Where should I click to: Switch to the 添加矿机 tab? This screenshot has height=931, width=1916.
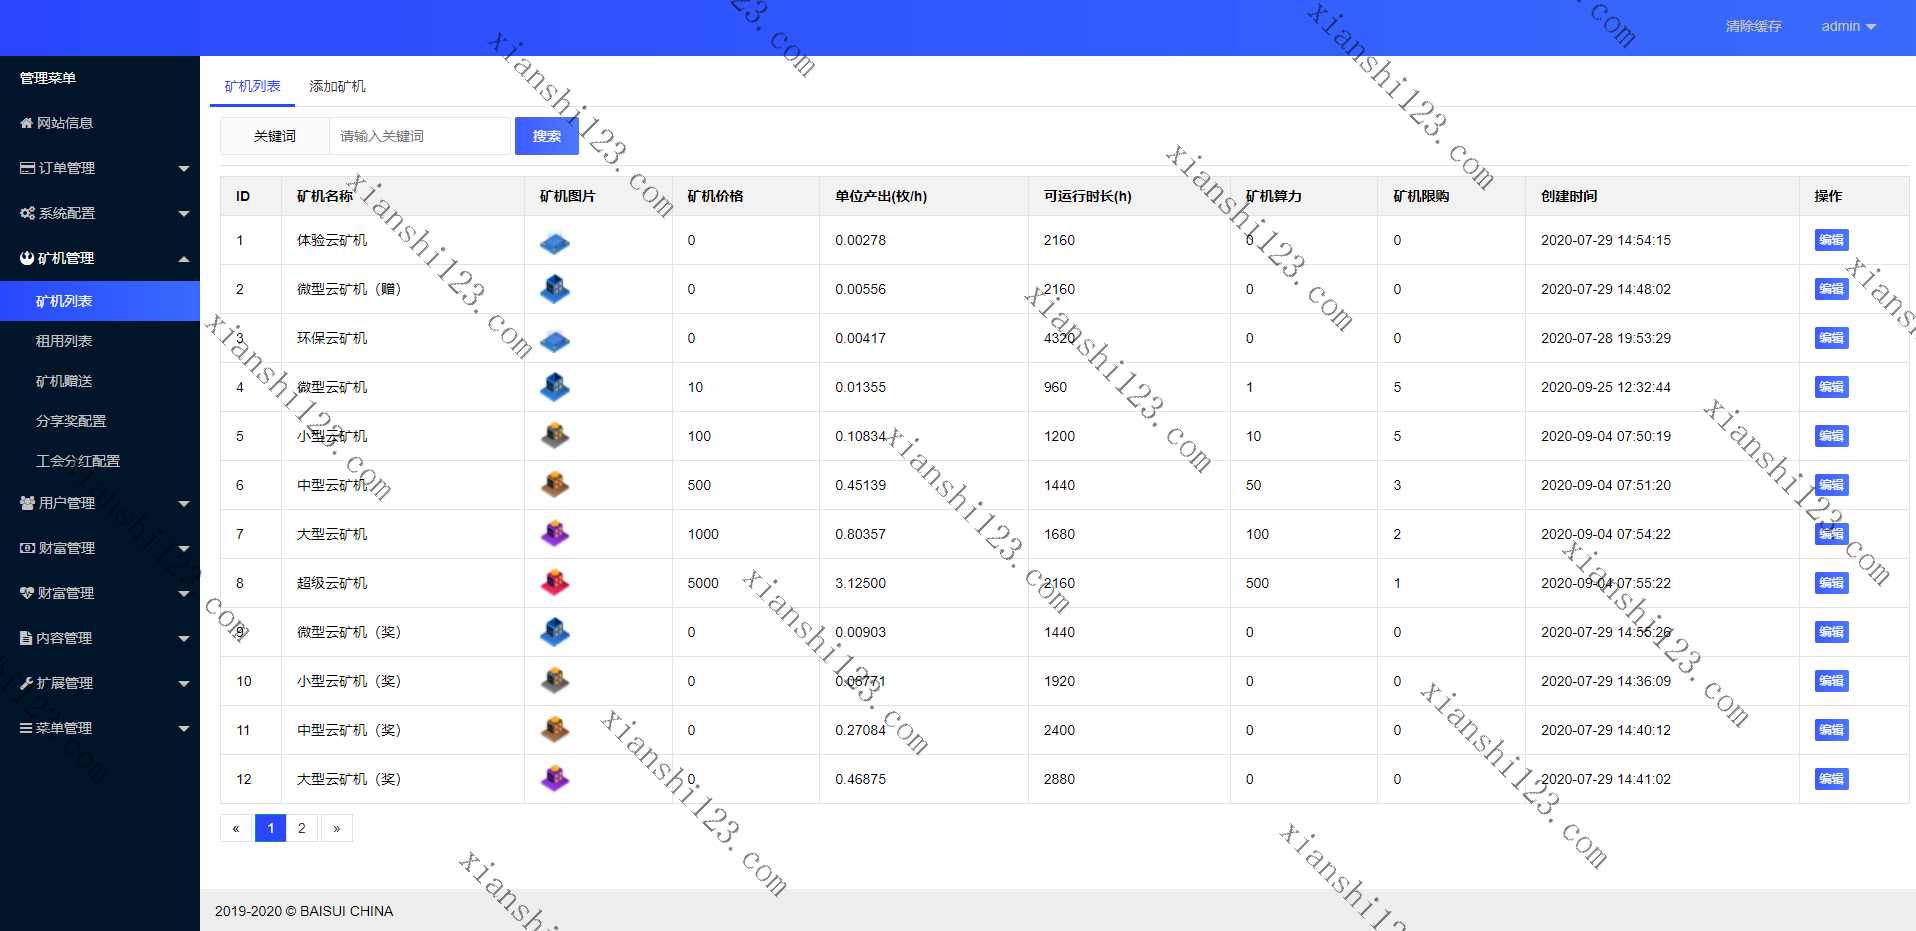[x=337, y=86]
